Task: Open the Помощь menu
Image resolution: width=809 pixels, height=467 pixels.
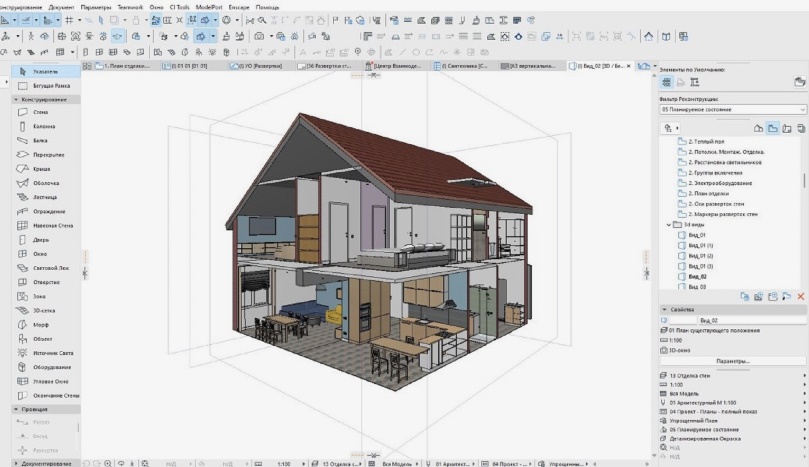Action: pos(267,7)
